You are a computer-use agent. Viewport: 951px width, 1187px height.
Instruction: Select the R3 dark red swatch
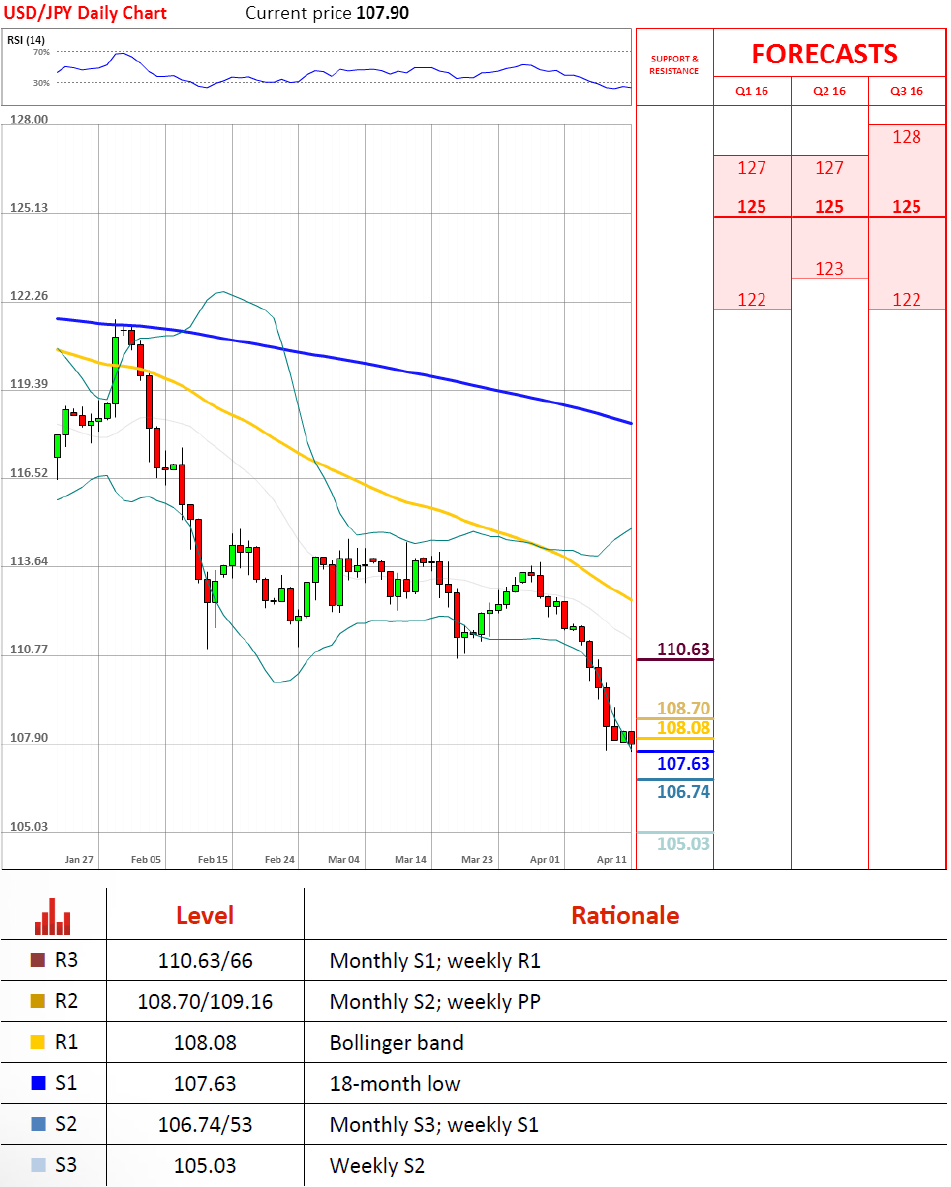point(38,960)
